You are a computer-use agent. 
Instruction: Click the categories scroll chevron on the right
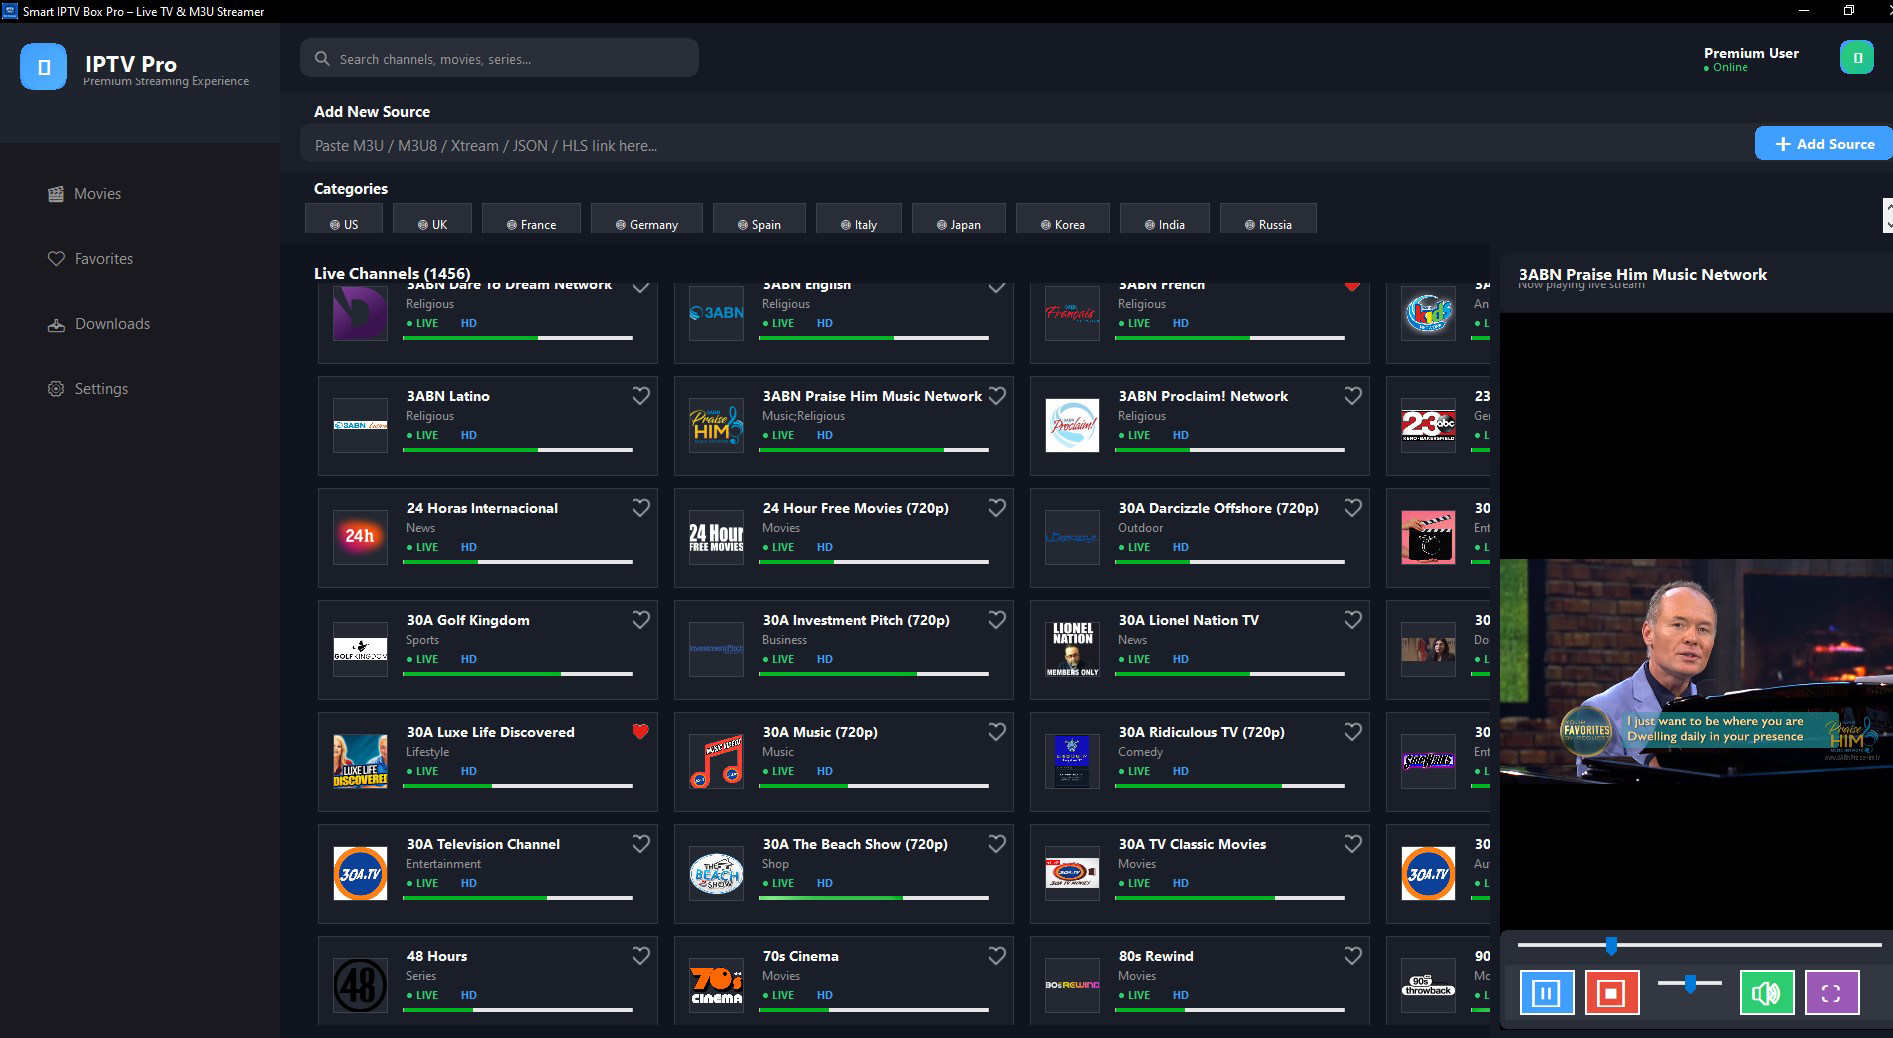[1886, 215]
